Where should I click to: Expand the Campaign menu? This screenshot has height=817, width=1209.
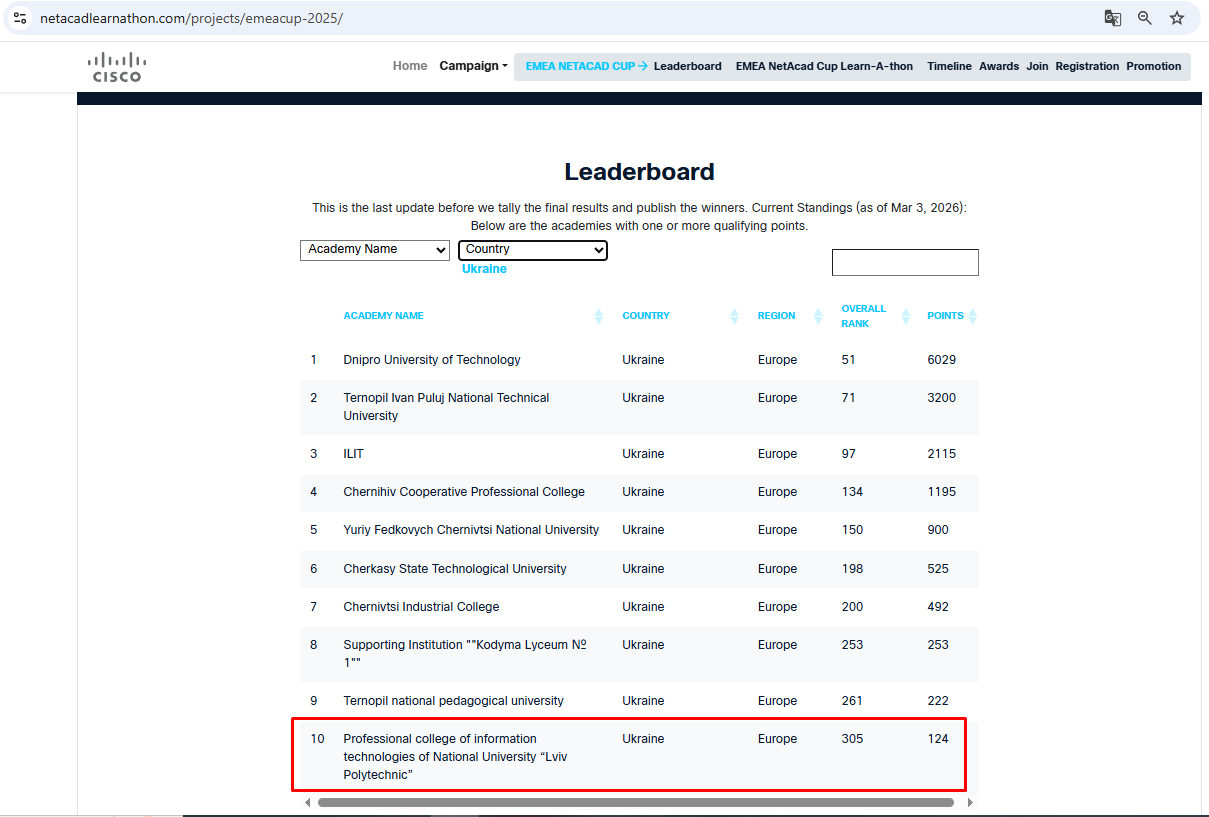(x=473, y=66)
